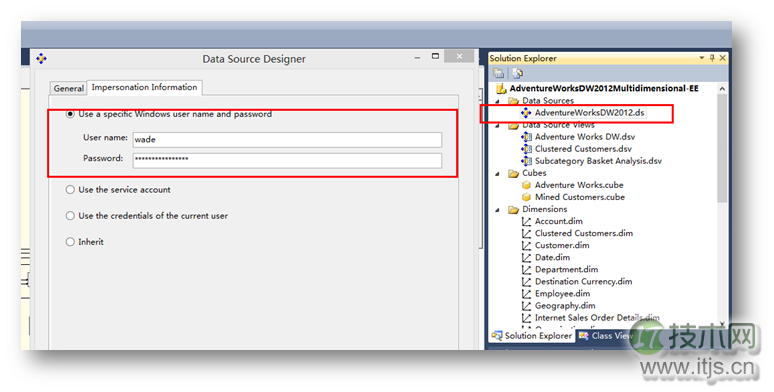
Task: Click the second Solution Explorer toolbar icon
Action: point(517,74)
